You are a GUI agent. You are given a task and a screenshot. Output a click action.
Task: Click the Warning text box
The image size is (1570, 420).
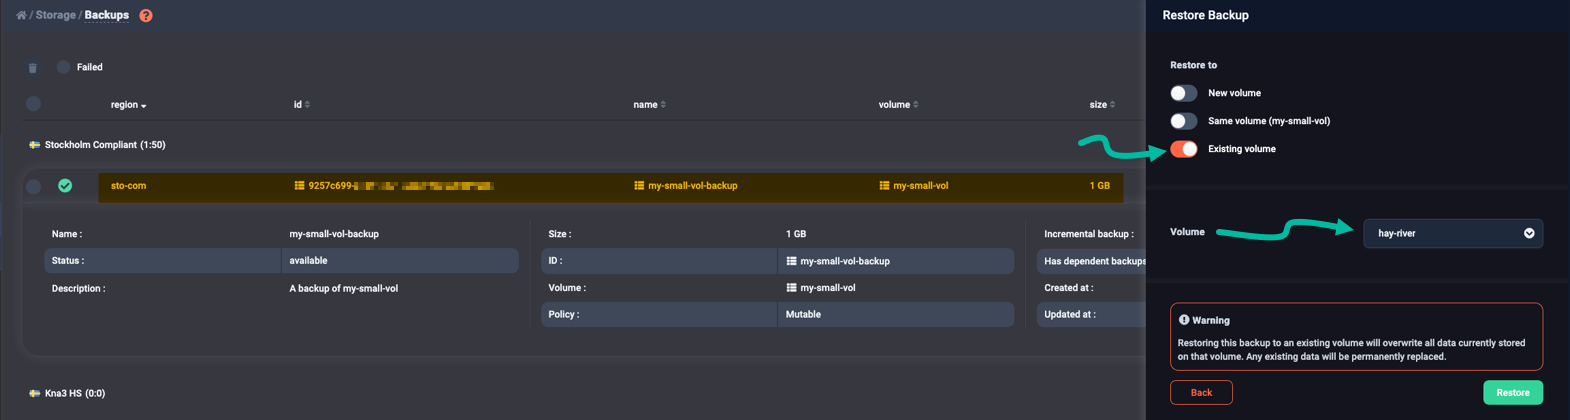click(x=1356, y=337)
